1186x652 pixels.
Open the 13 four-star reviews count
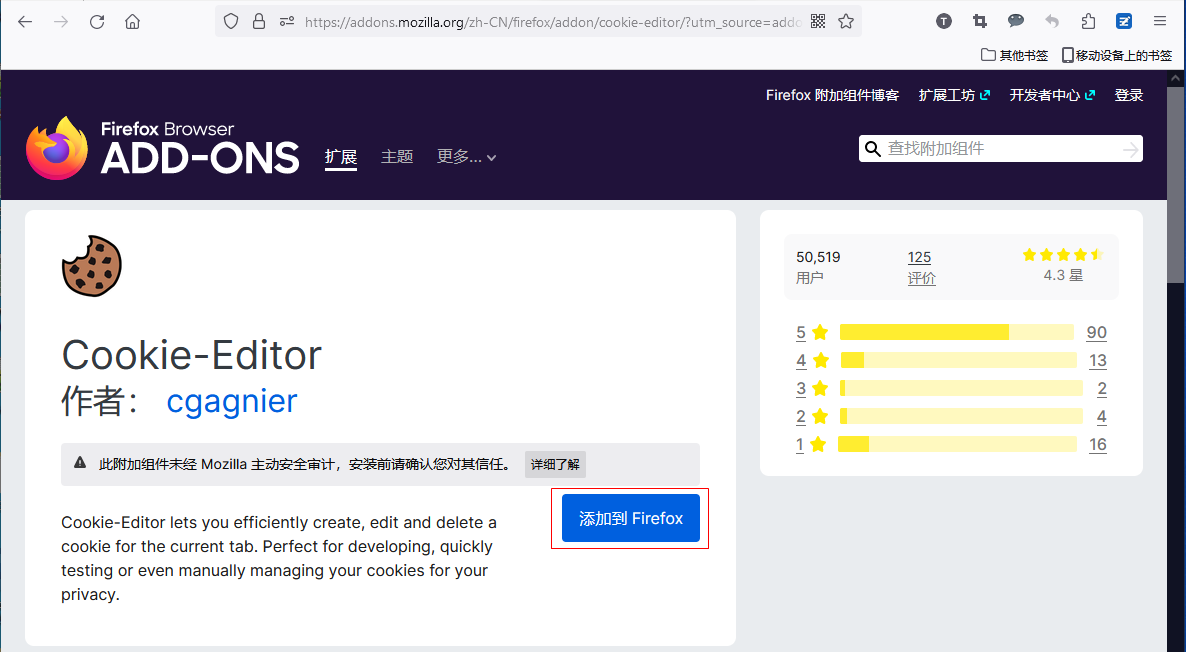1098,361
